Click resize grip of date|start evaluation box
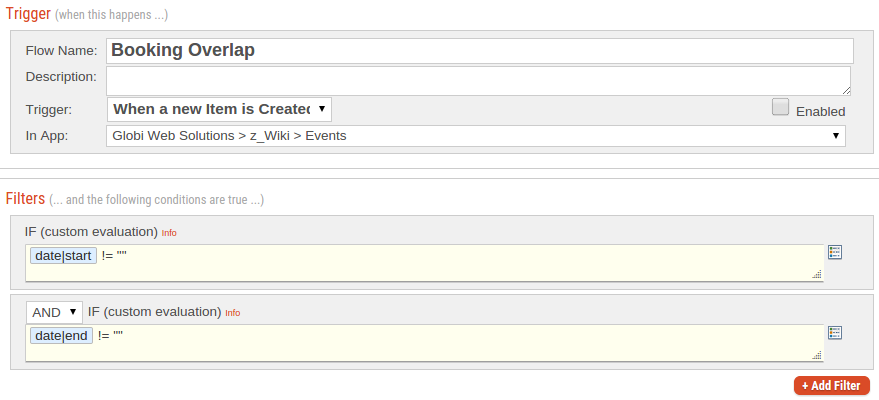 tap(817, 274)
